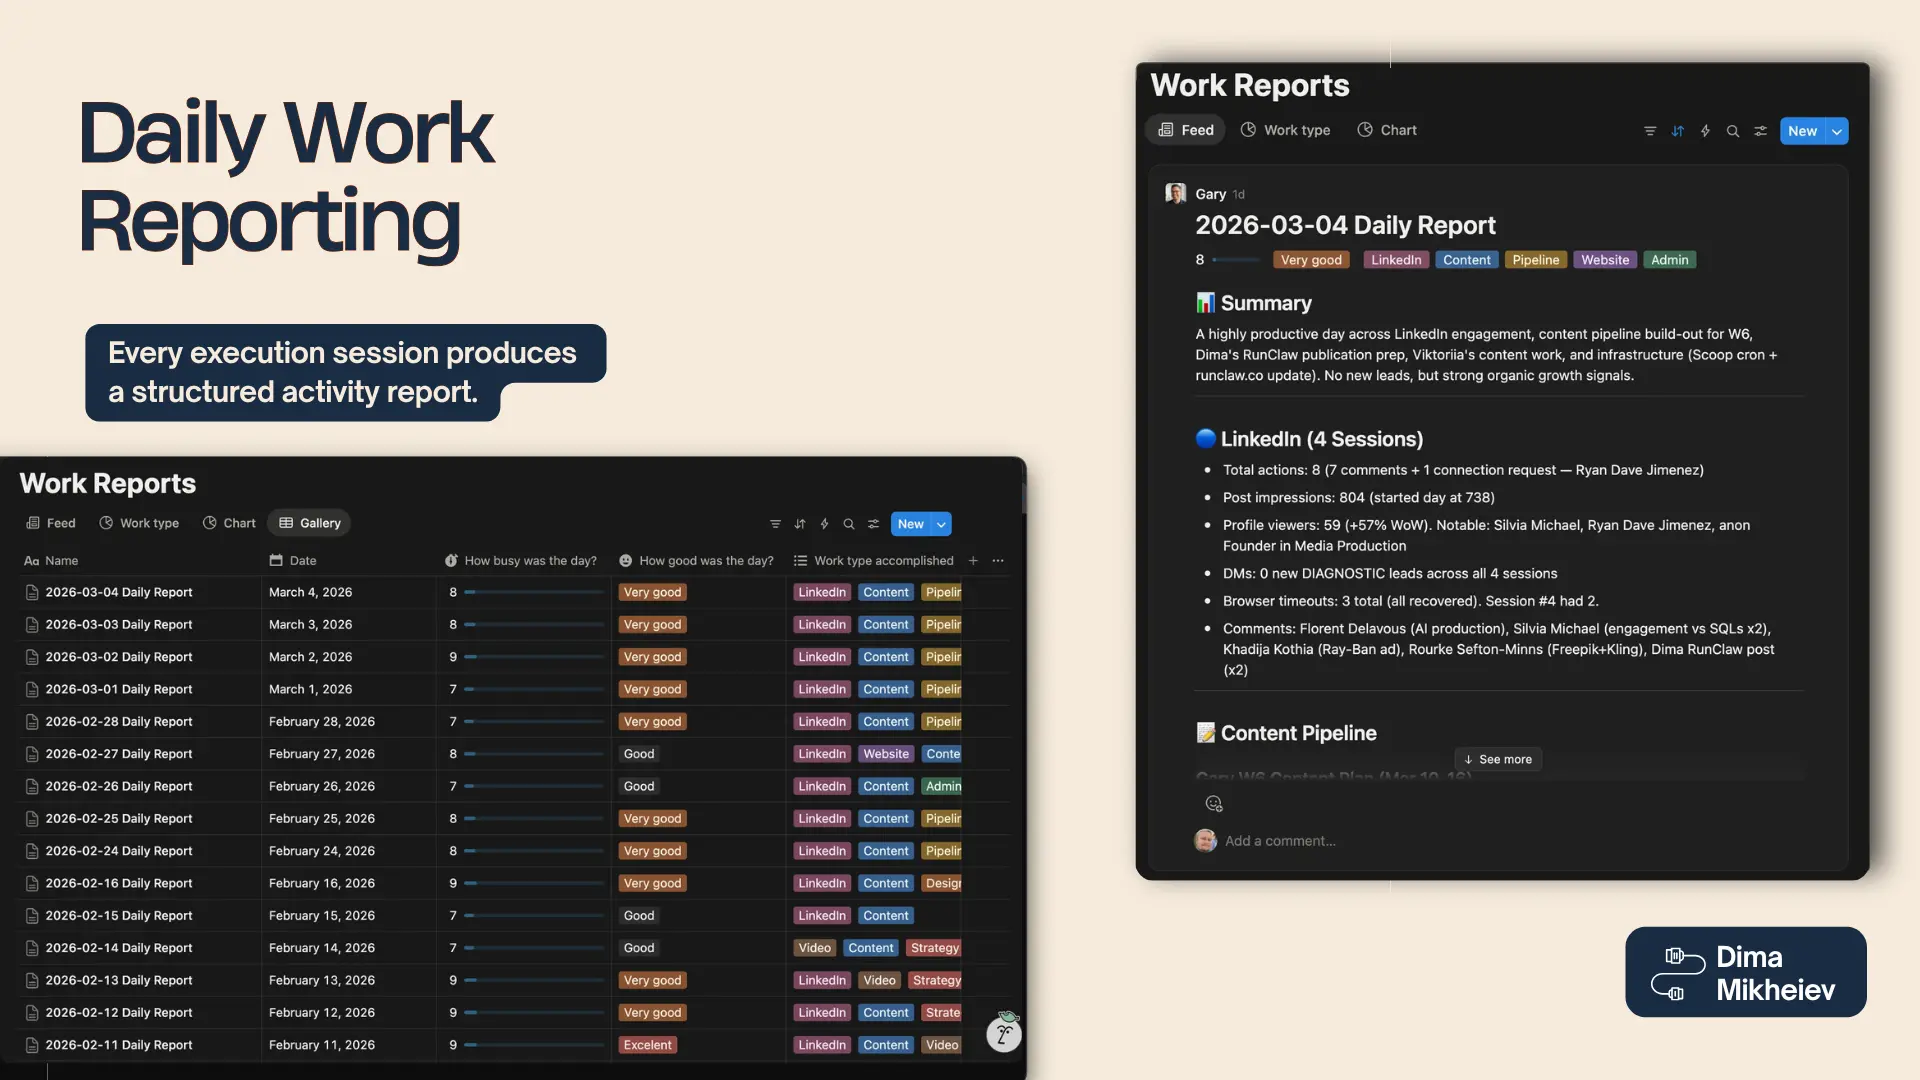This screenshot has width=1920, height=1080.
Task: Open table header more options ellipsis
Action: coord(998,561)
